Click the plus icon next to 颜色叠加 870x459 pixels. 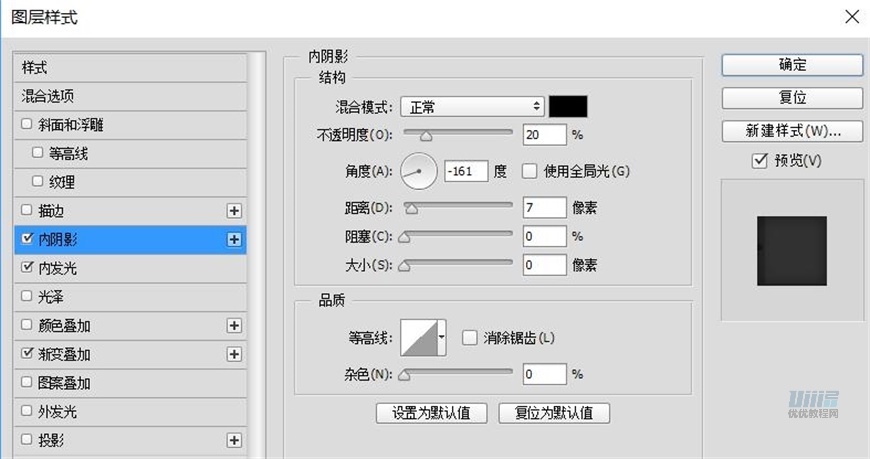[x=234, y=326]
